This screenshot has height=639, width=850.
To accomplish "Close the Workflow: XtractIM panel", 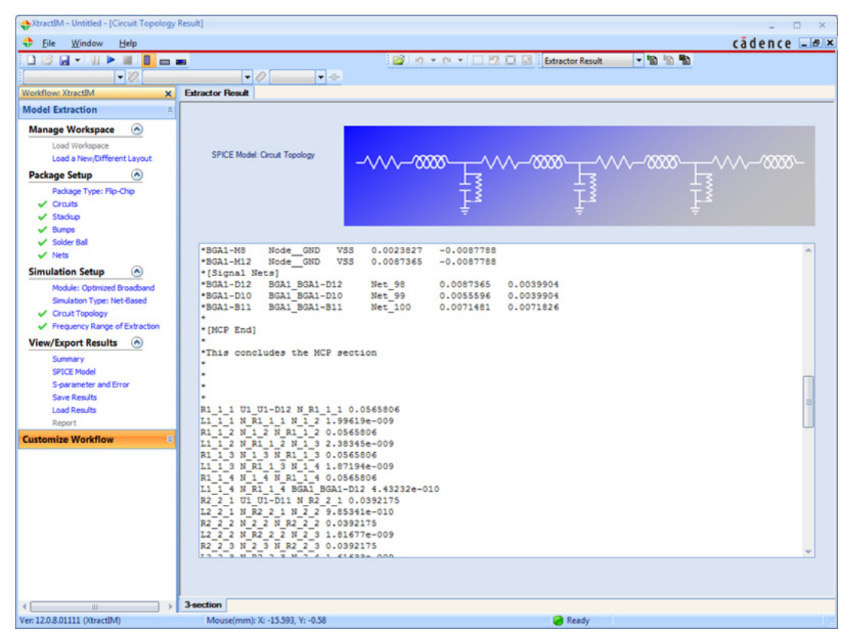I will click(x=168, y=93).
